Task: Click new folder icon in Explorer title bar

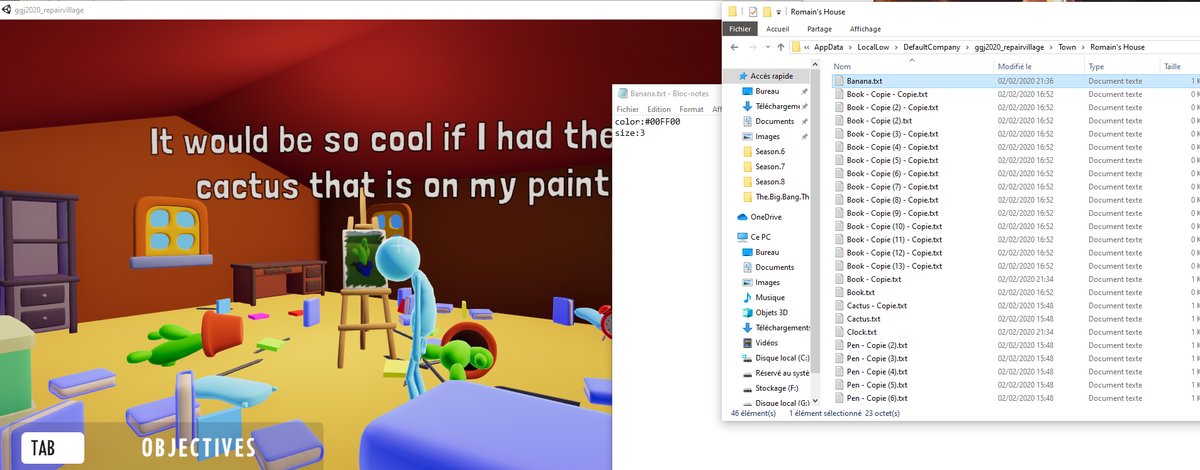Action: (x=766, y=11)
